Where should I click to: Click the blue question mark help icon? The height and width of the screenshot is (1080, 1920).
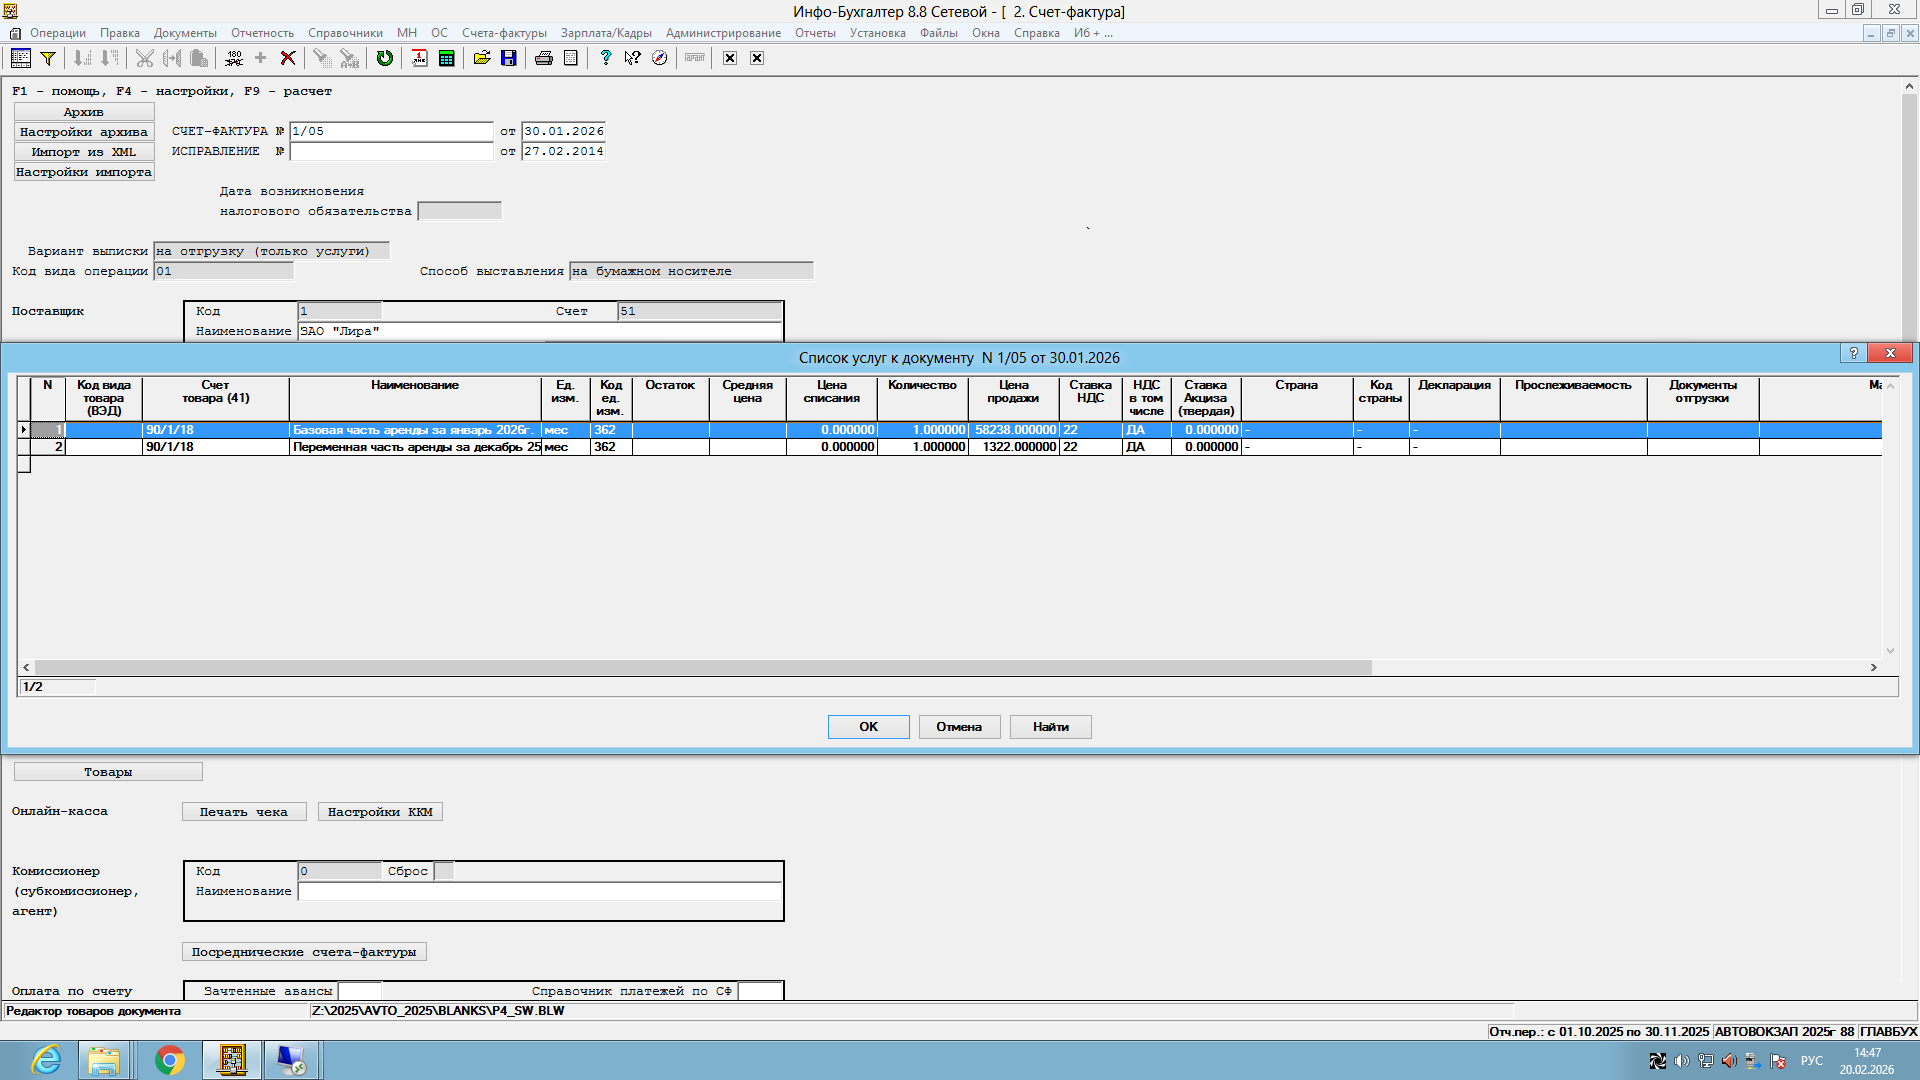click(x=604, y=58)
